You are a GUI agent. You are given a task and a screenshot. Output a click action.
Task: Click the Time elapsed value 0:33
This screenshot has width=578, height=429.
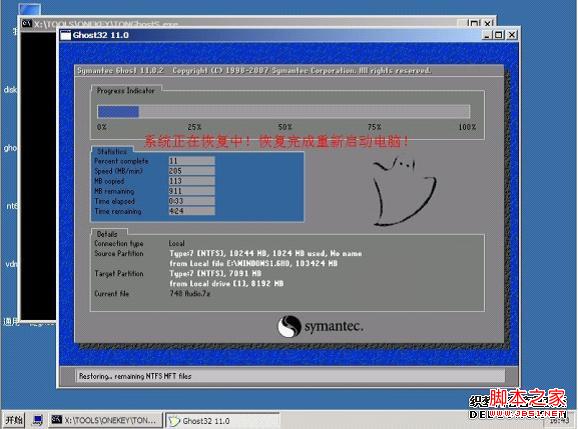[192, 200]
